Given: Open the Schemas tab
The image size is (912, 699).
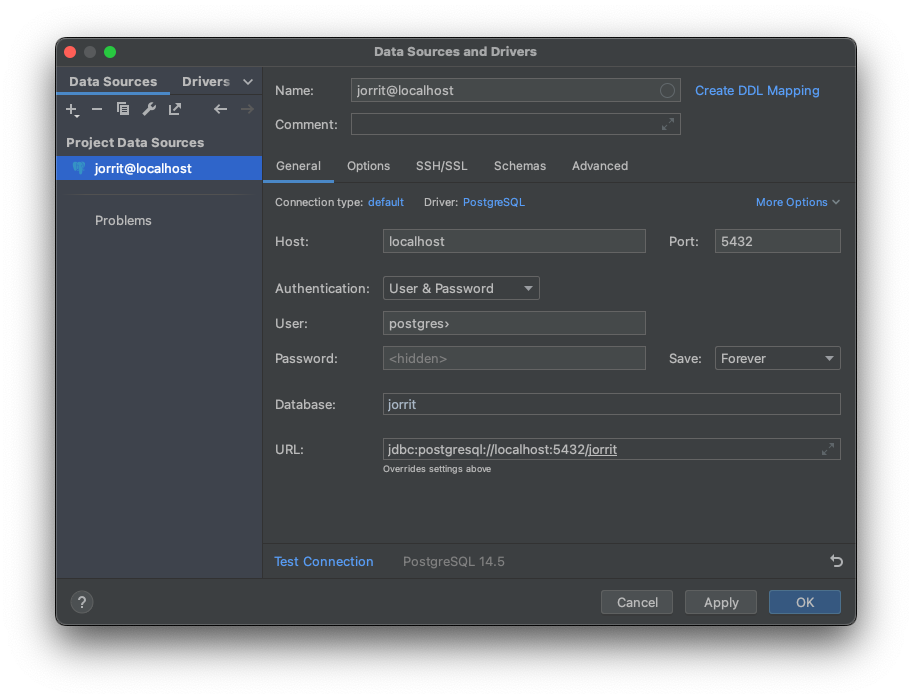Looking at the screenshot, I should pos(520,166).
